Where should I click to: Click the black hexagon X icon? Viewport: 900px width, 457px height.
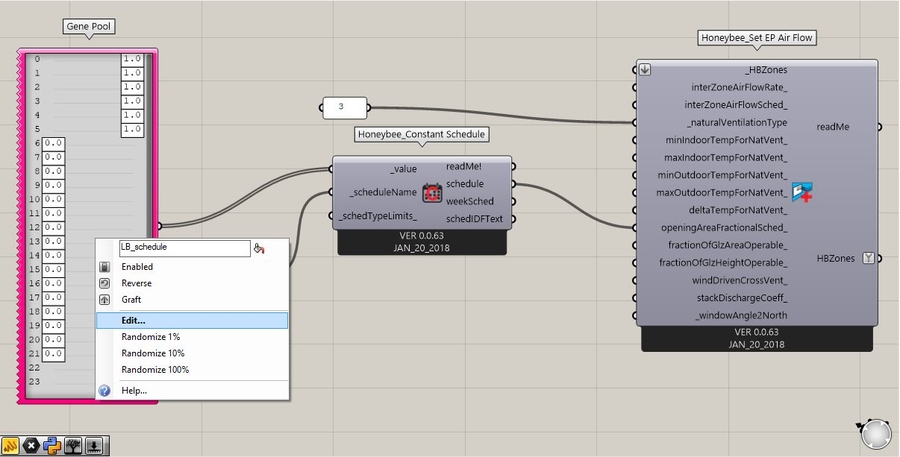31,446
